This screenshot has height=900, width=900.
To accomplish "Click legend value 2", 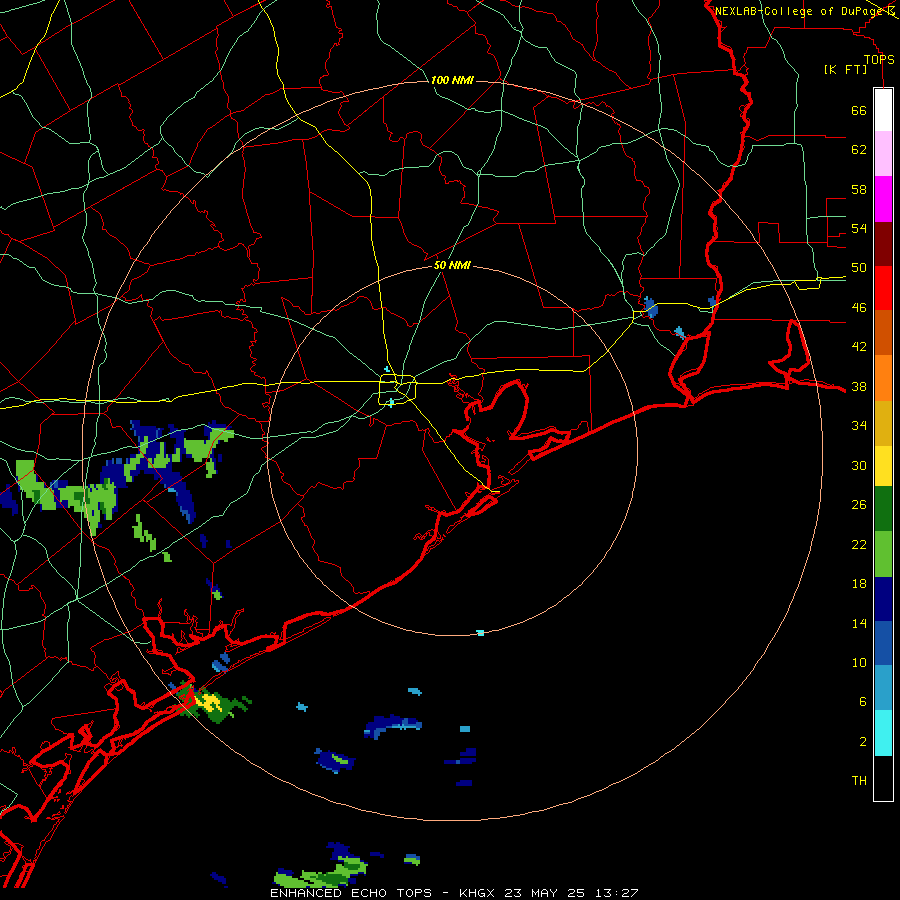I will point(862,742).
